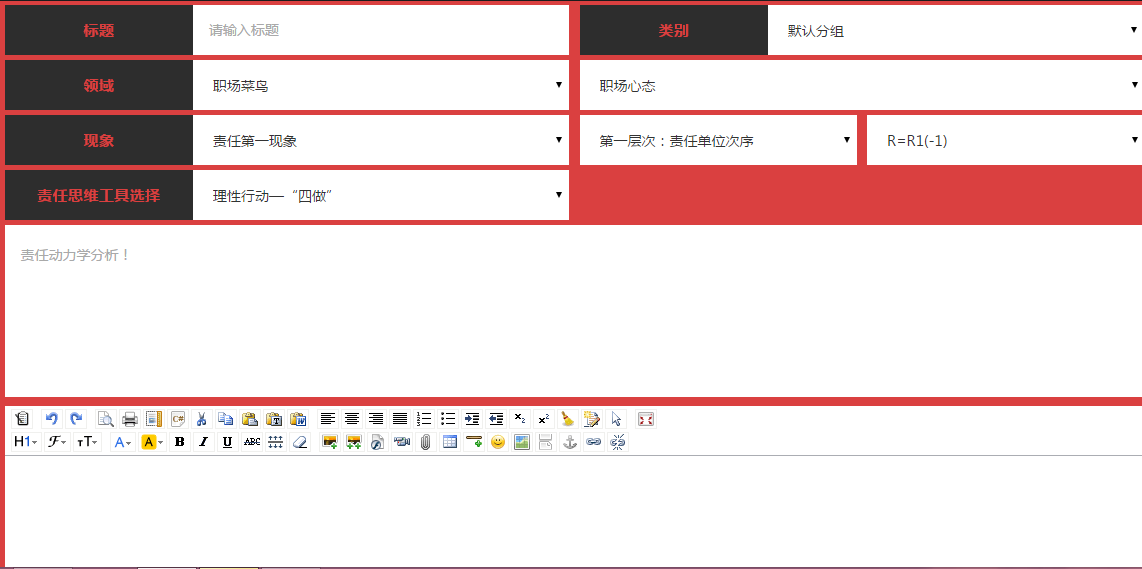Click the anchor icon

[570, 442]
